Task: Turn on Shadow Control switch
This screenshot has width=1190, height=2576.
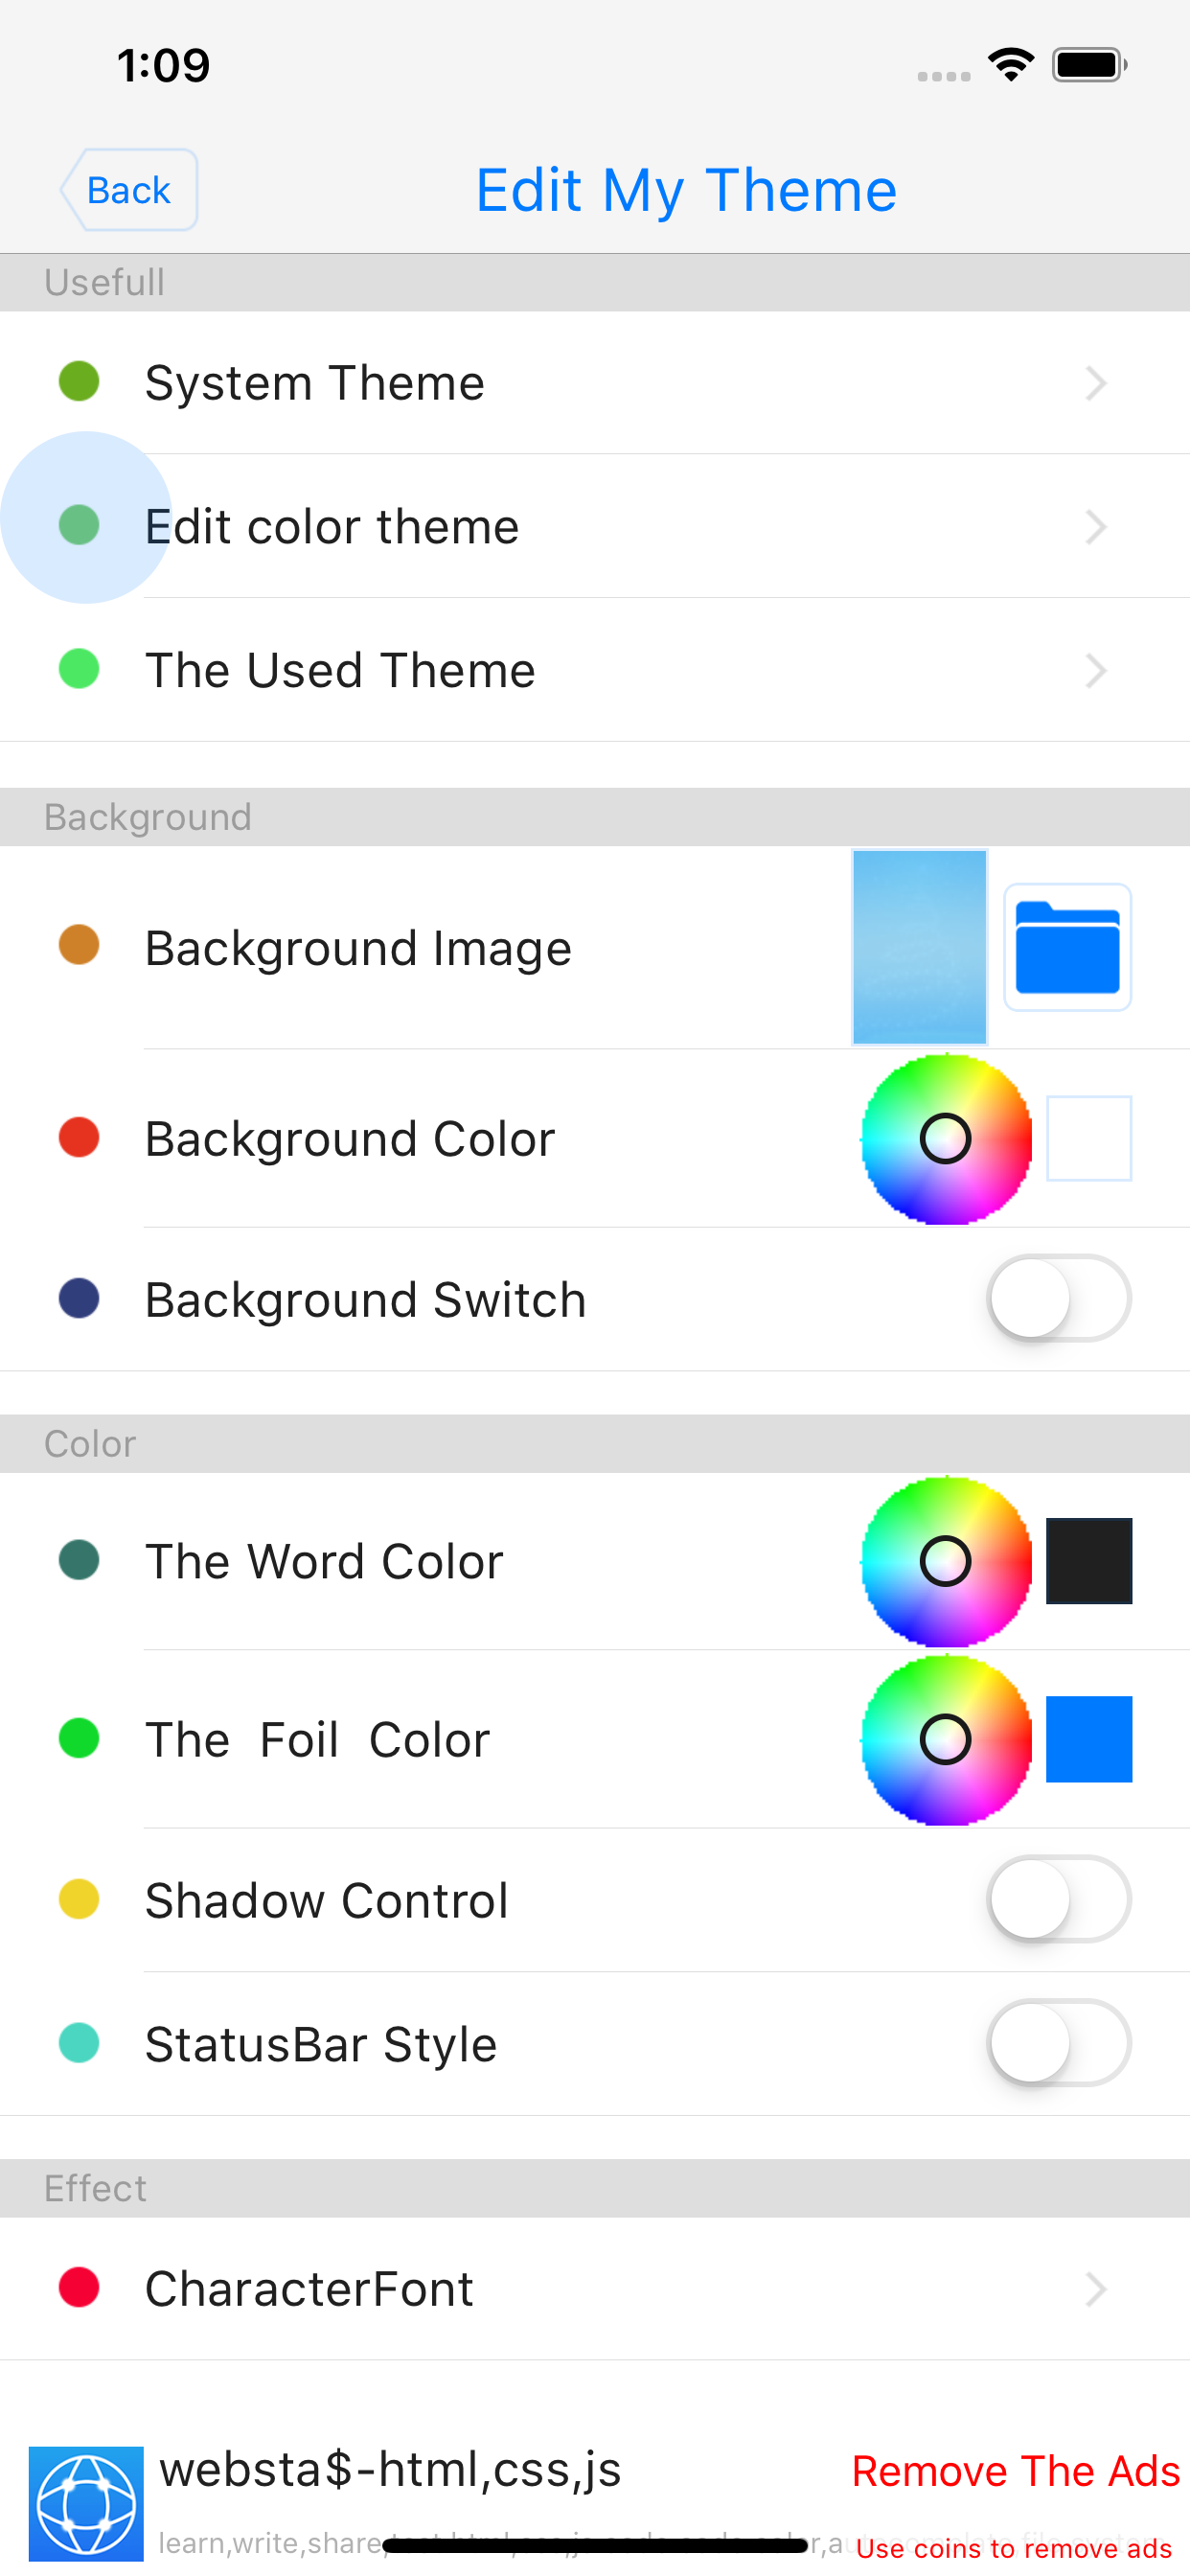Action: pos(1058,1899)
